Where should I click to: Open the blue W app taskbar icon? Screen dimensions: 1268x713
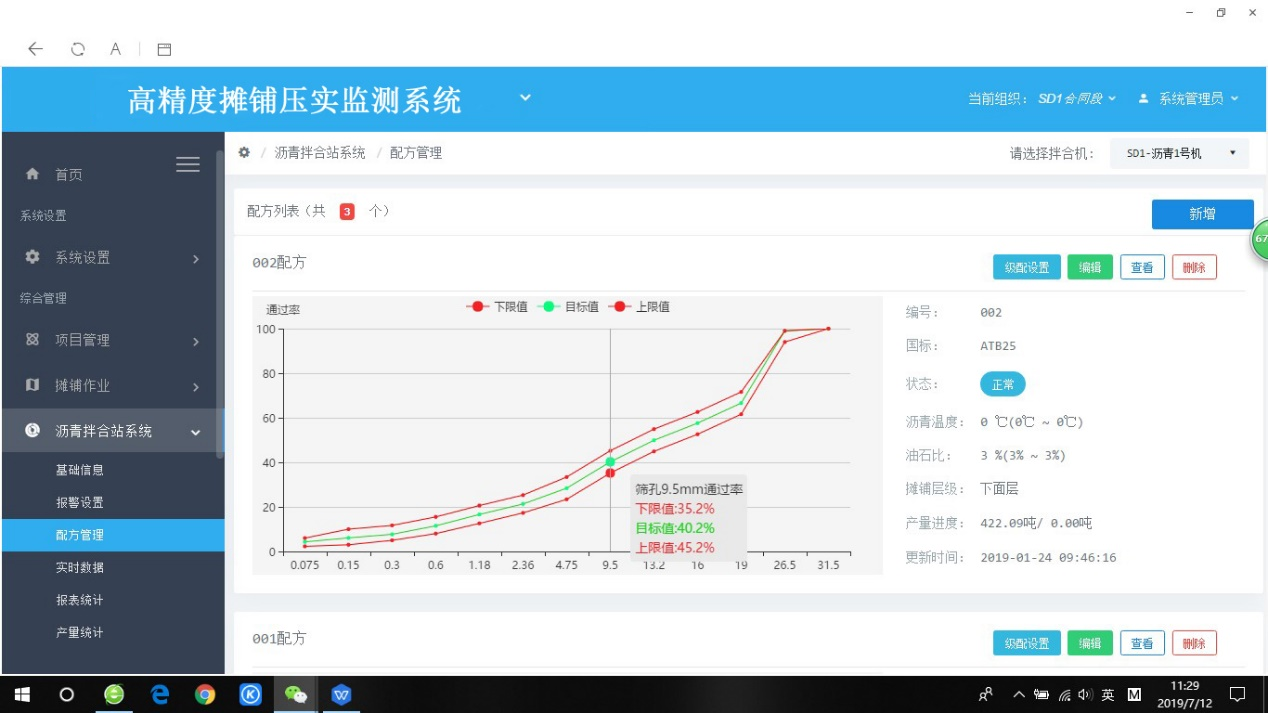click(x=342, y=694)
